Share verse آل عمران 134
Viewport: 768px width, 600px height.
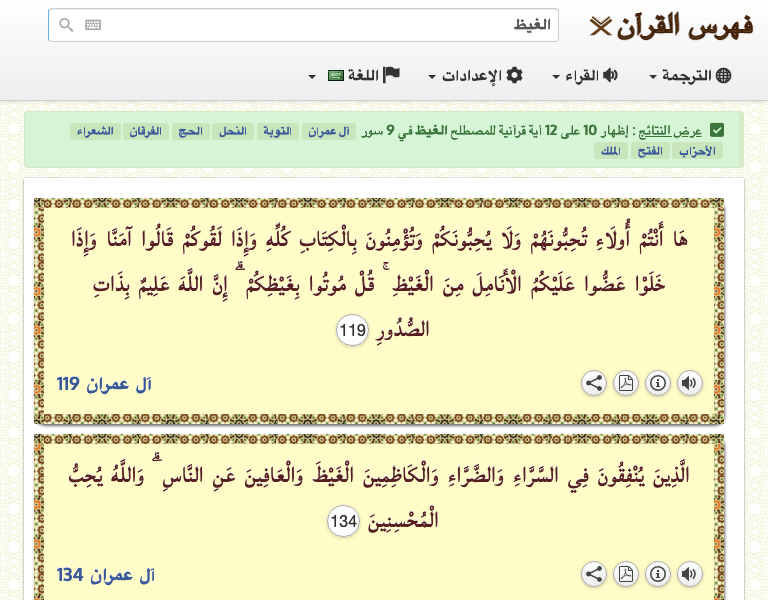594,574
